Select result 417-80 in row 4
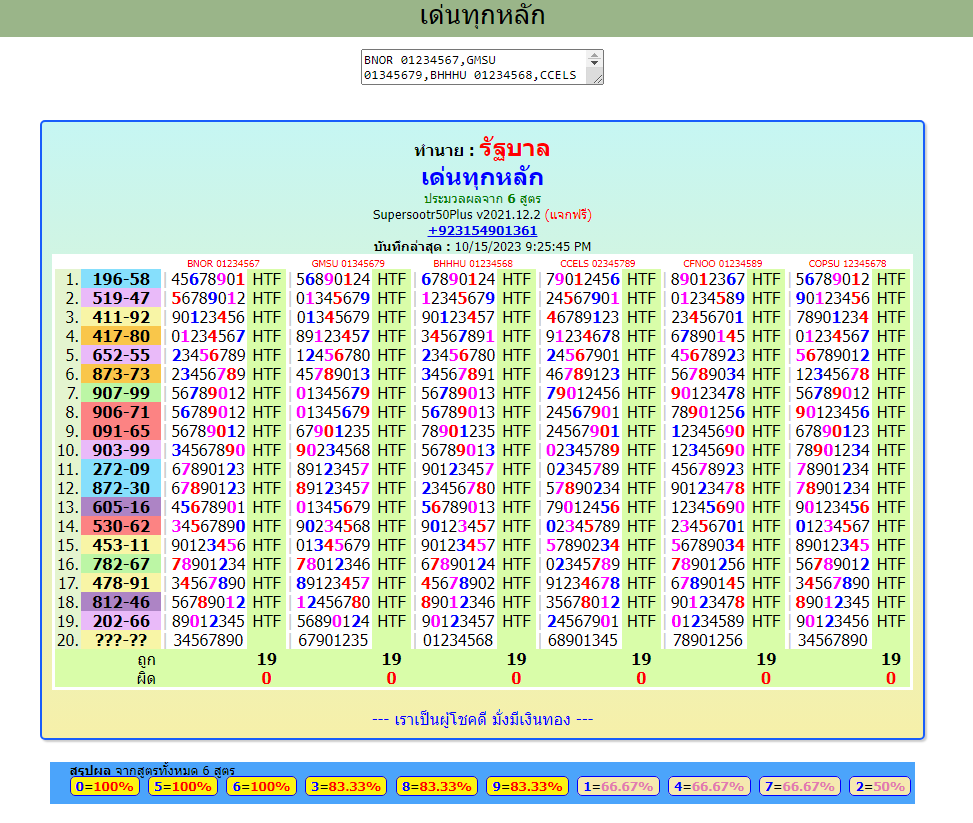Image resolution: width=973 pixels, height=823 pixels. click(121, 336)
